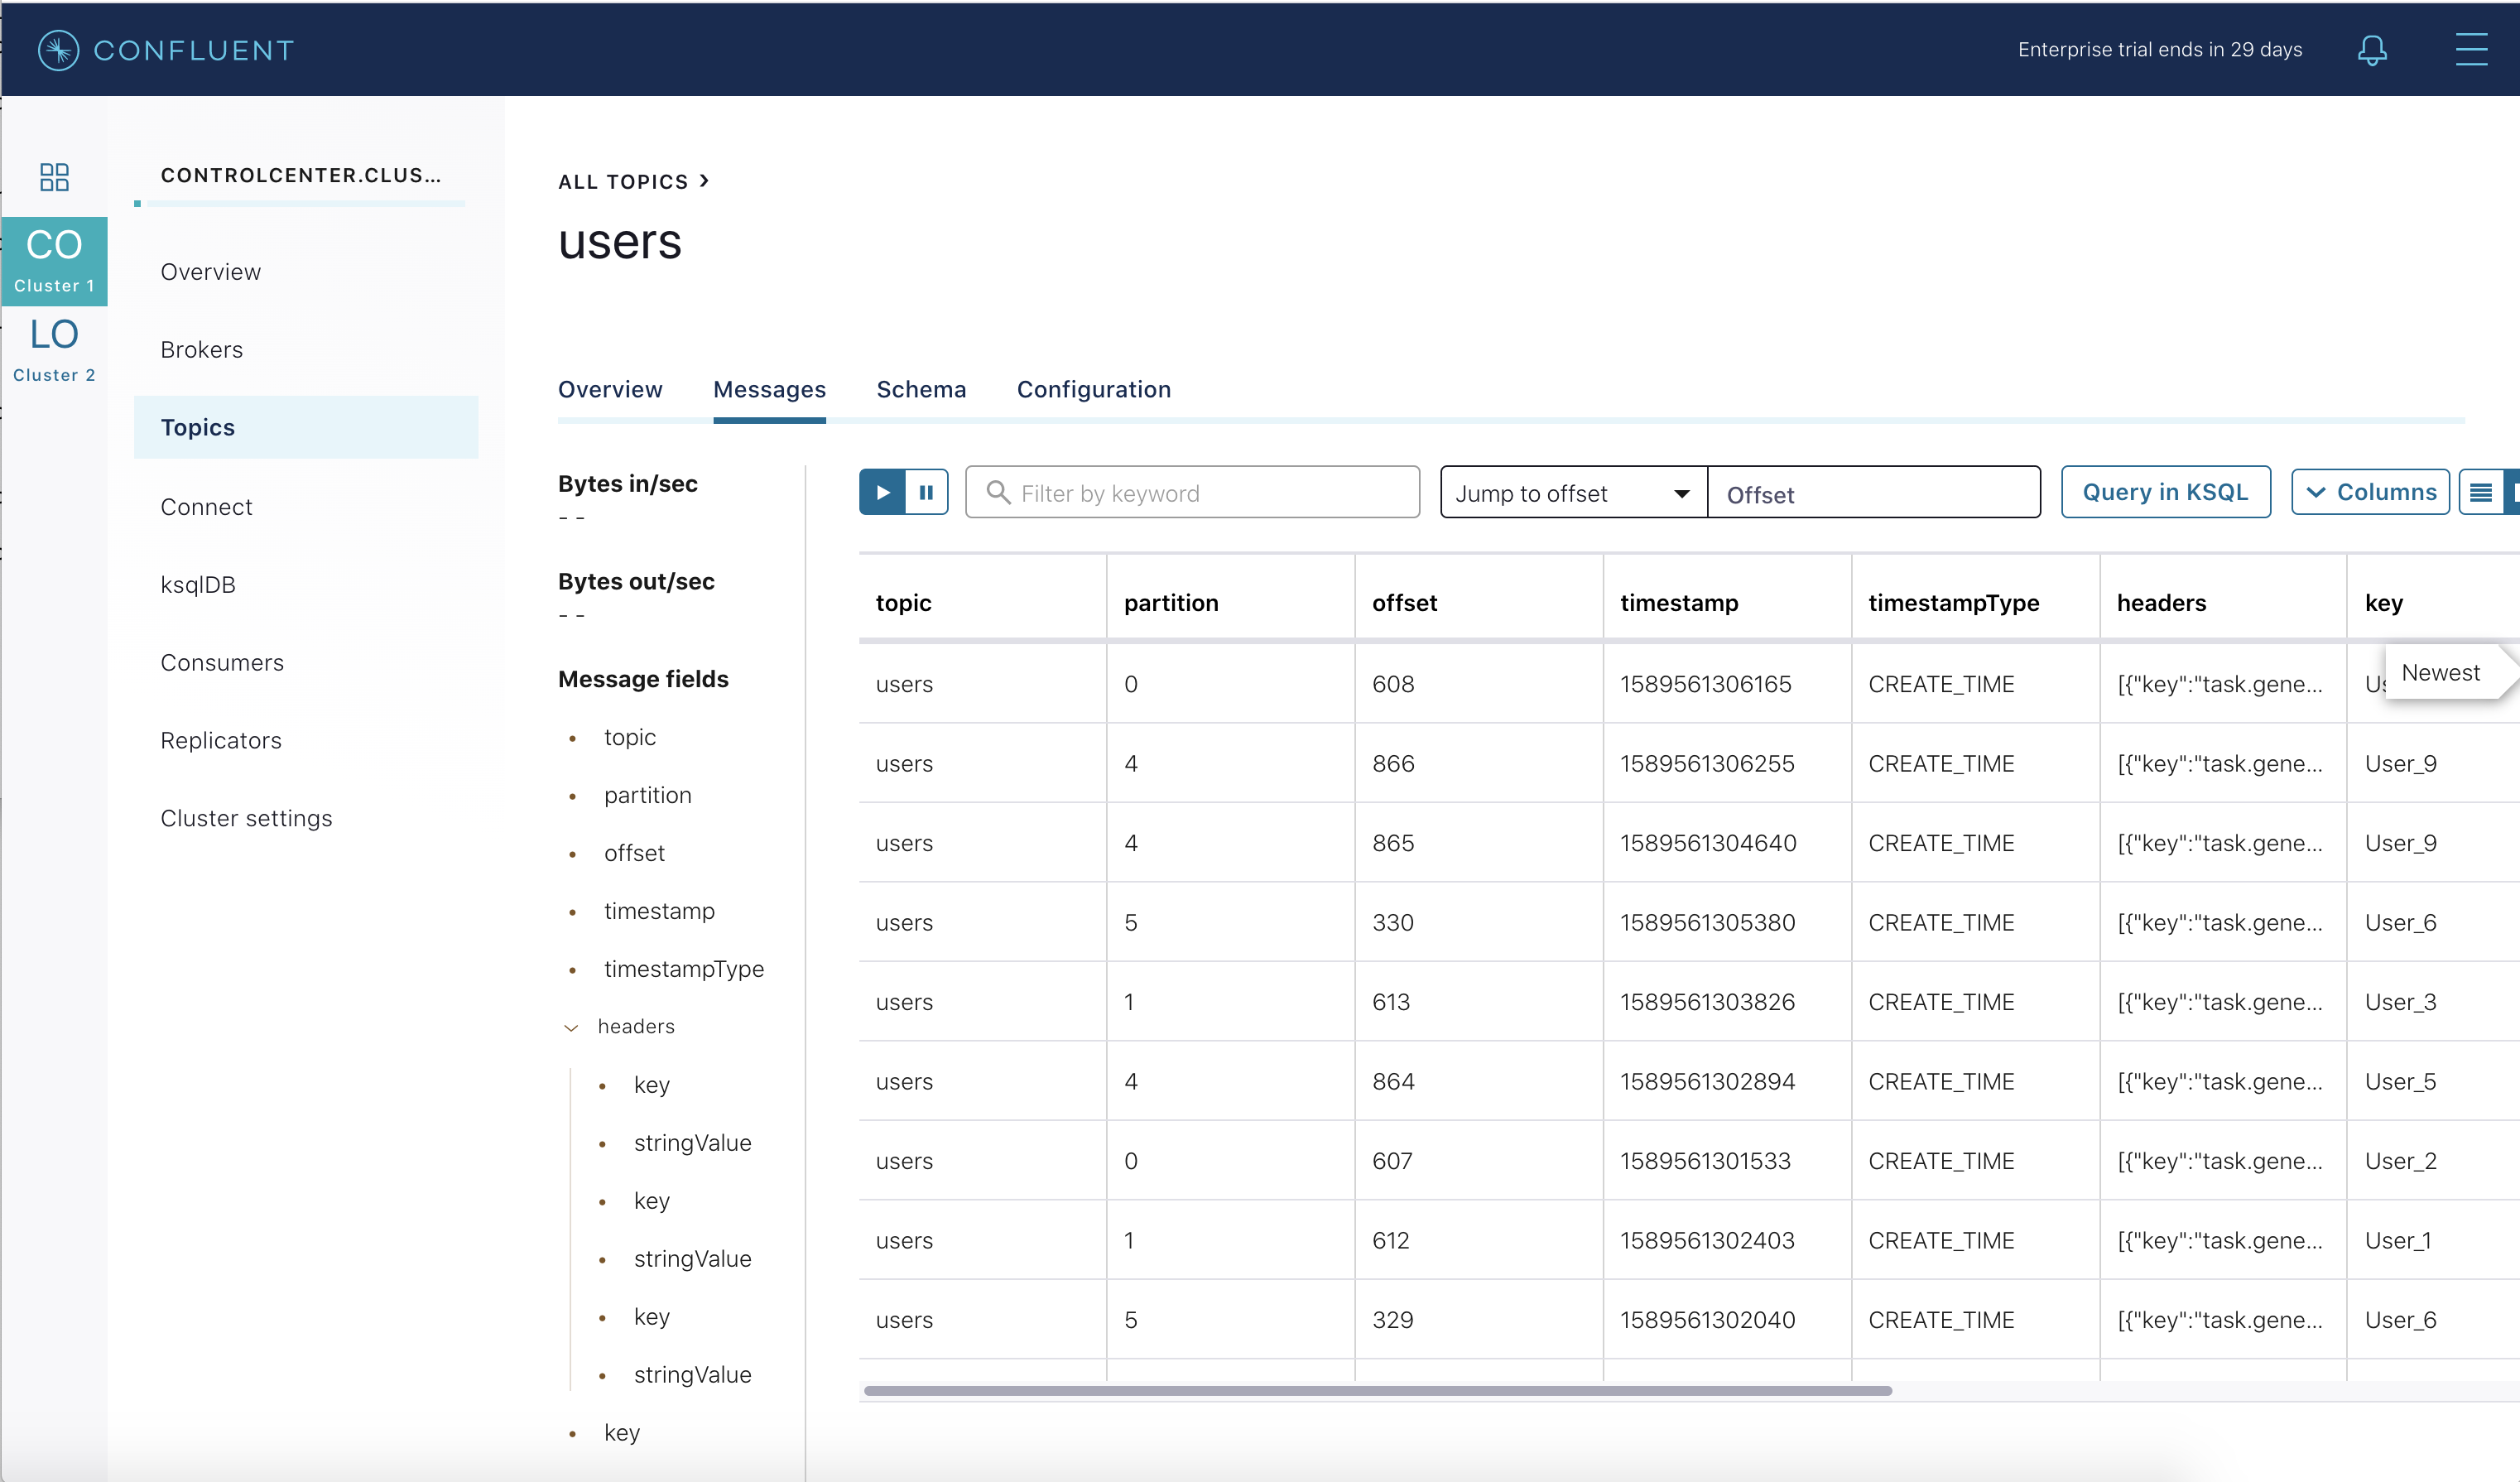Viewport: 2520px width, 1482px height.
Task: Select the topic message field
Action: click(x=630, y=737)
